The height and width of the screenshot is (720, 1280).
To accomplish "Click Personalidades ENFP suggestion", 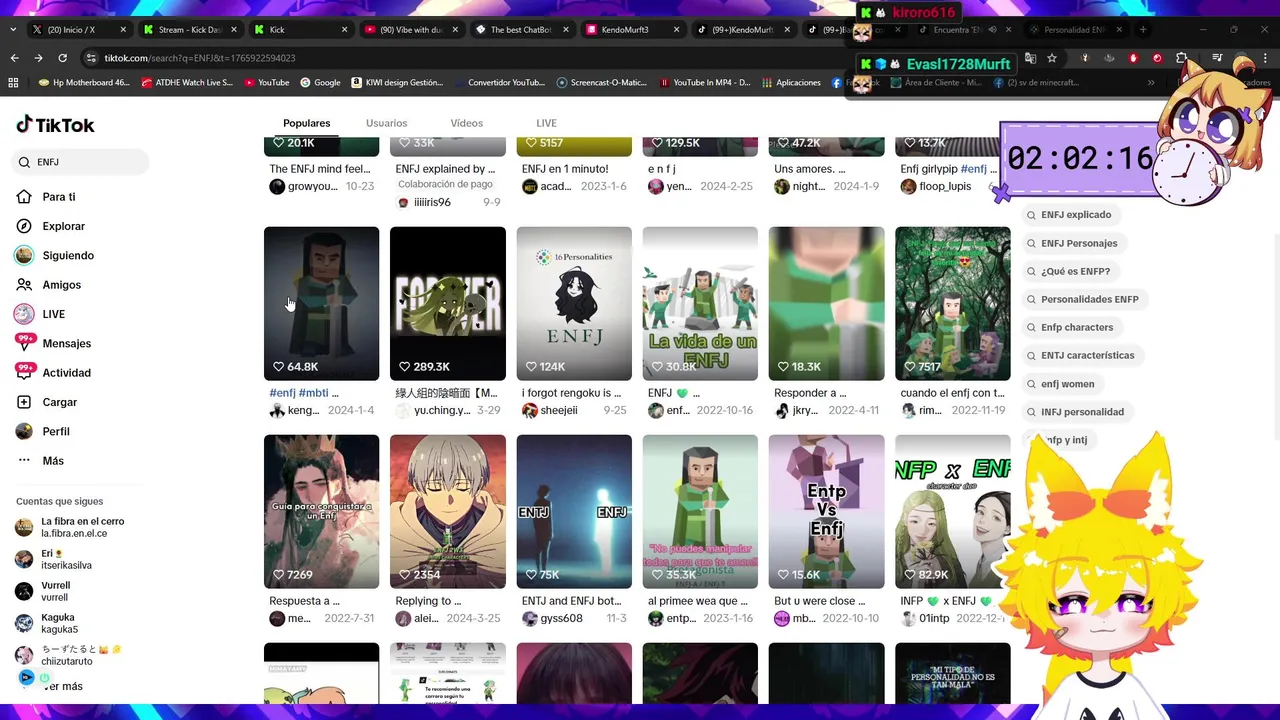I will tap(1084, 299).
